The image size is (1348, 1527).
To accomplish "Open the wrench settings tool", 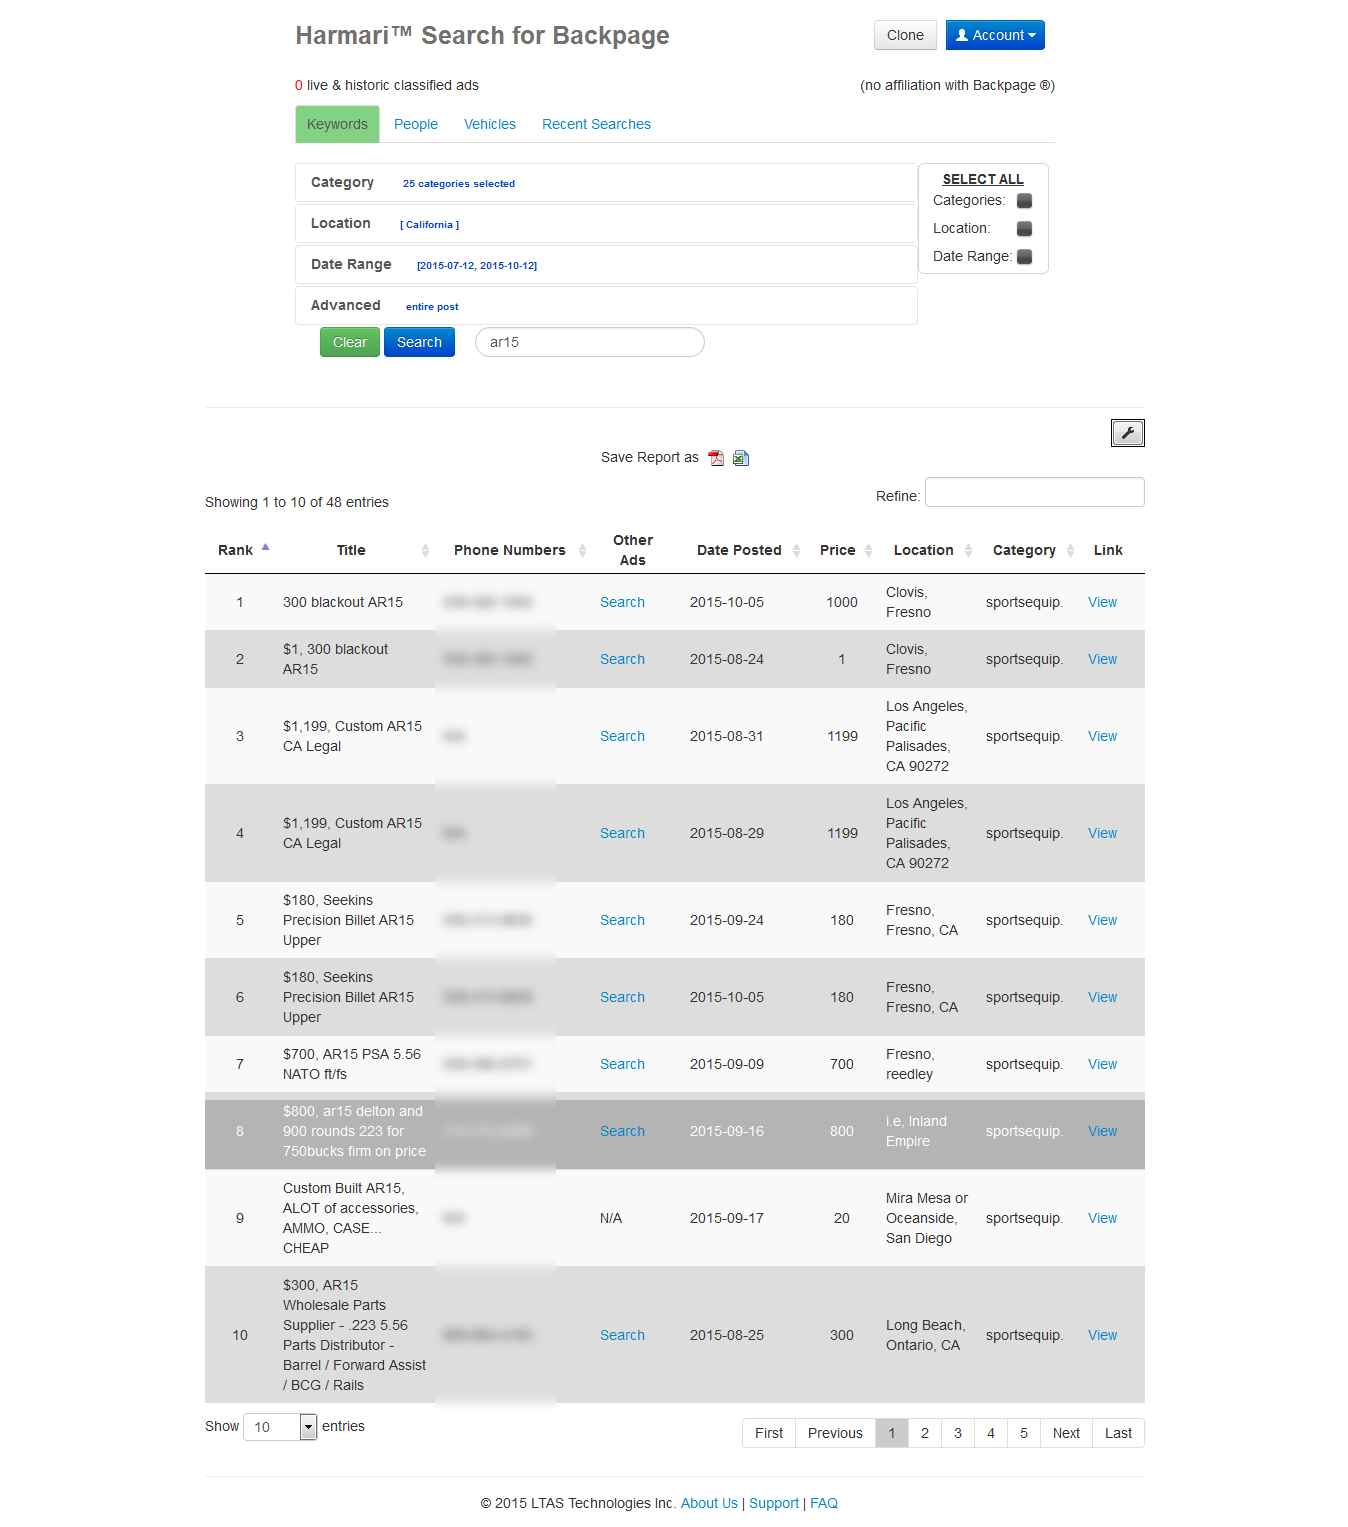I will 1127,433.
